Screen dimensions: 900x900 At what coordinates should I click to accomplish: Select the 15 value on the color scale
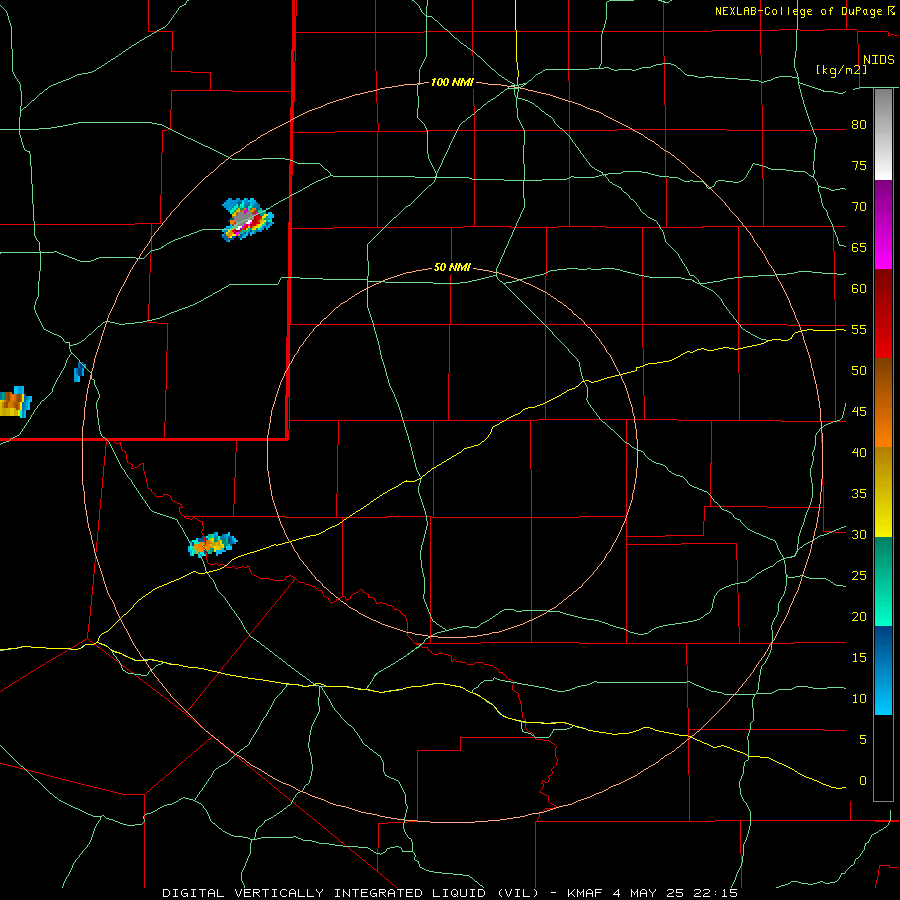[x=859, y=657]
